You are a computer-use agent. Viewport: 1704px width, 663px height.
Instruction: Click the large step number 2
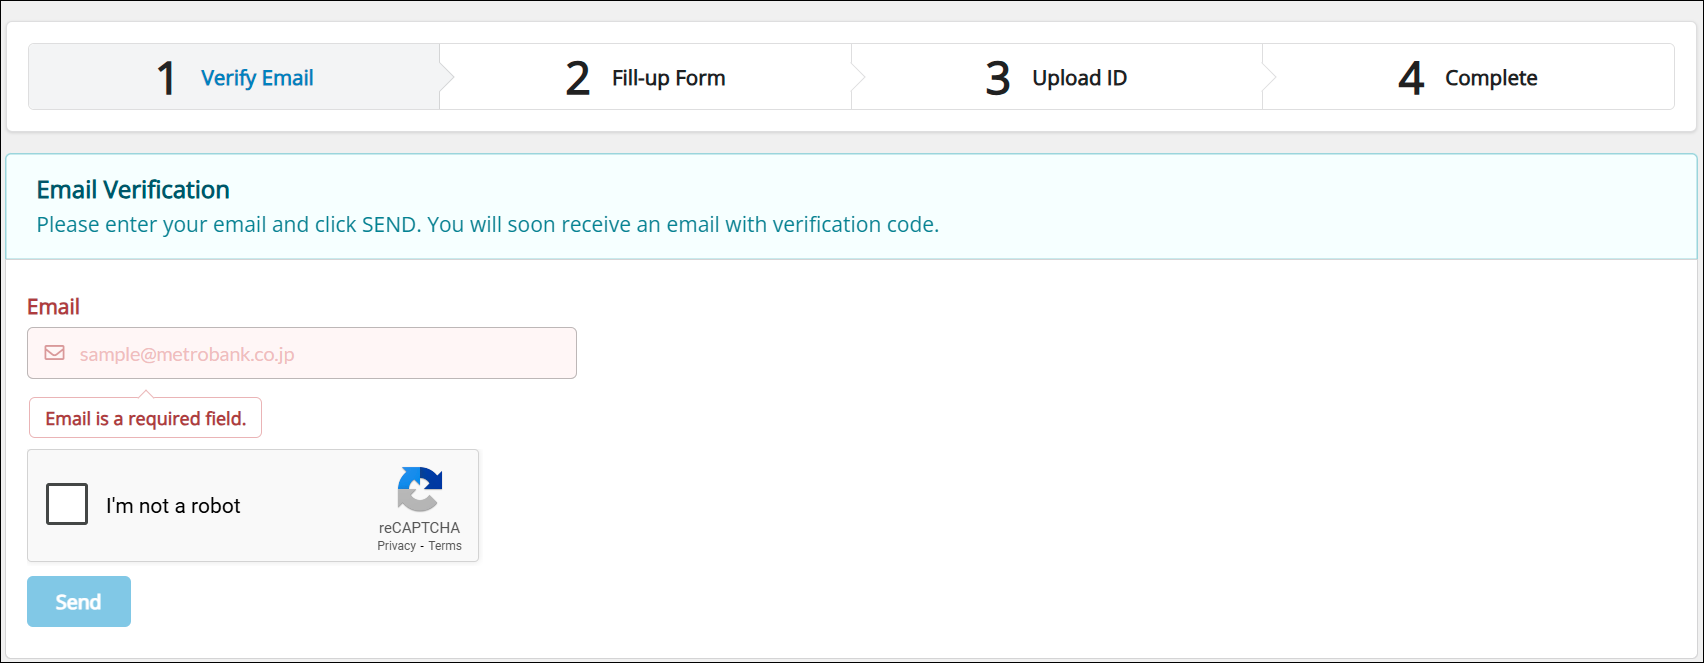coord(578,79)
